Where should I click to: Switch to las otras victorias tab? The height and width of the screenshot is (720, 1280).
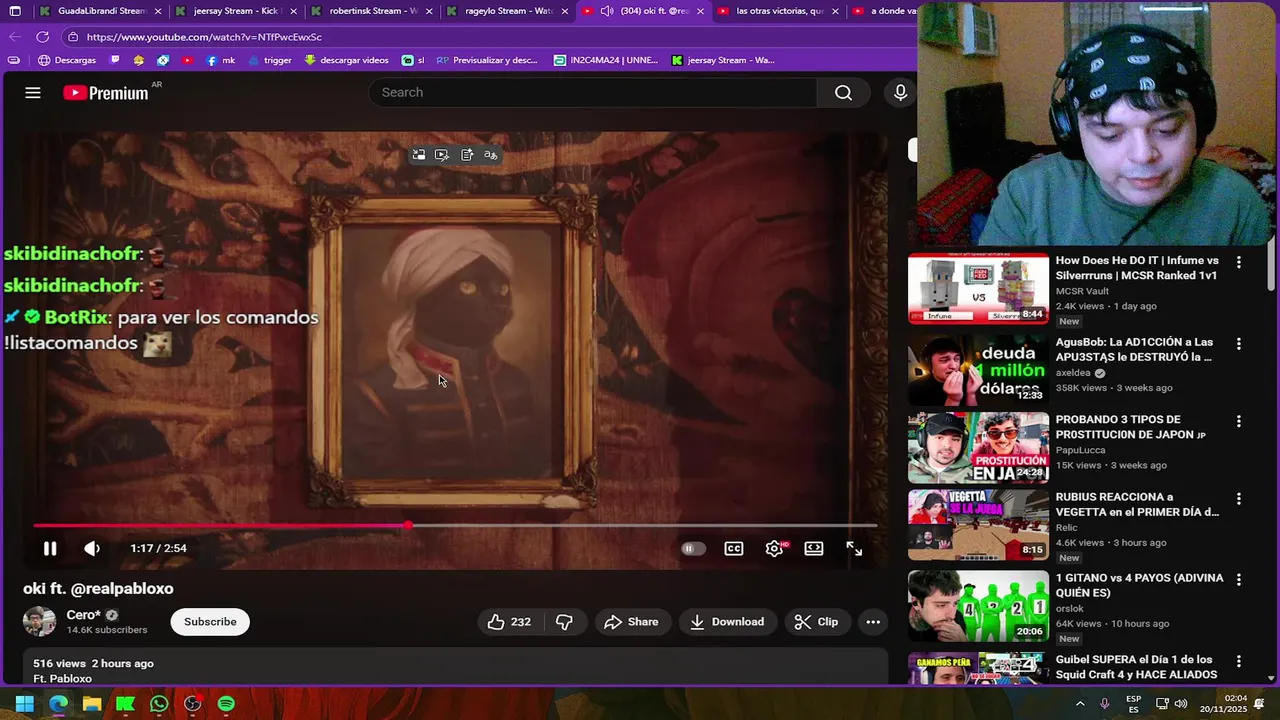[780, 11]
